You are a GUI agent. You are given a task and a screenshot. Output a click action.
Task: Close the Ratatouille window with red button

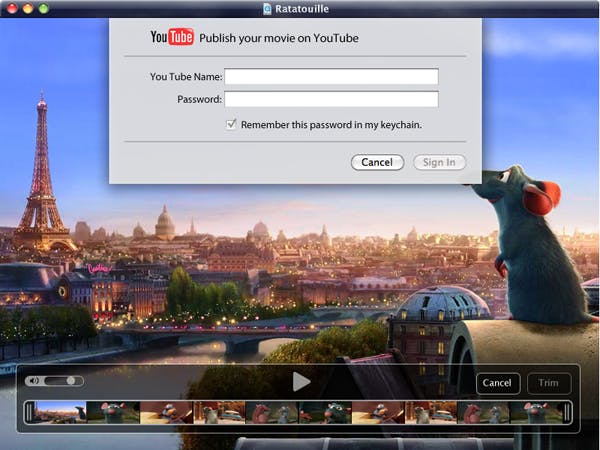point(12,8)
